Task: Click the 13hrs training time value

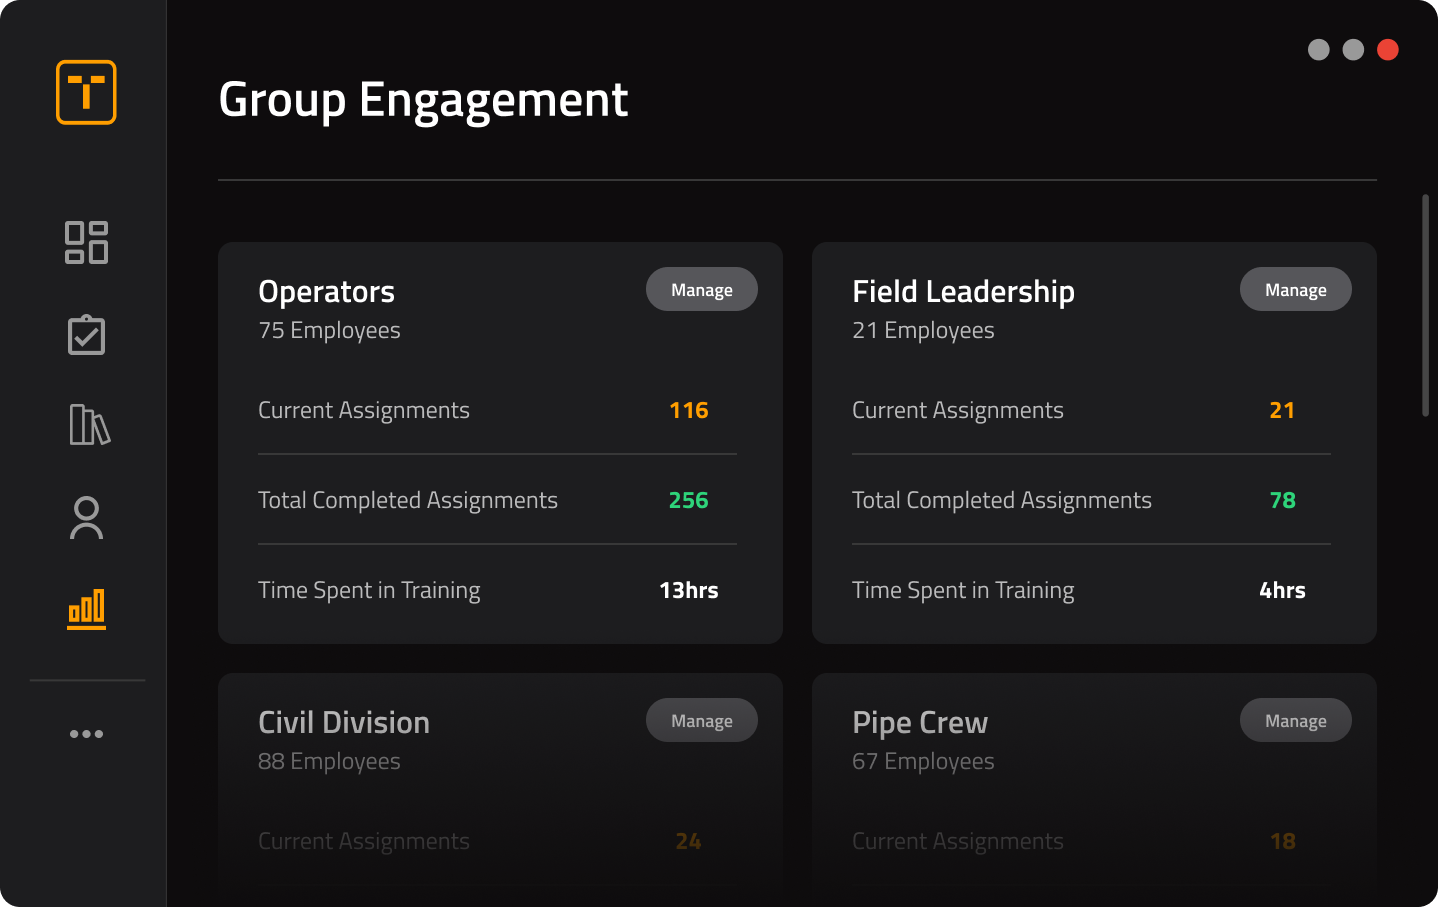Action: (x=689, y=590)
